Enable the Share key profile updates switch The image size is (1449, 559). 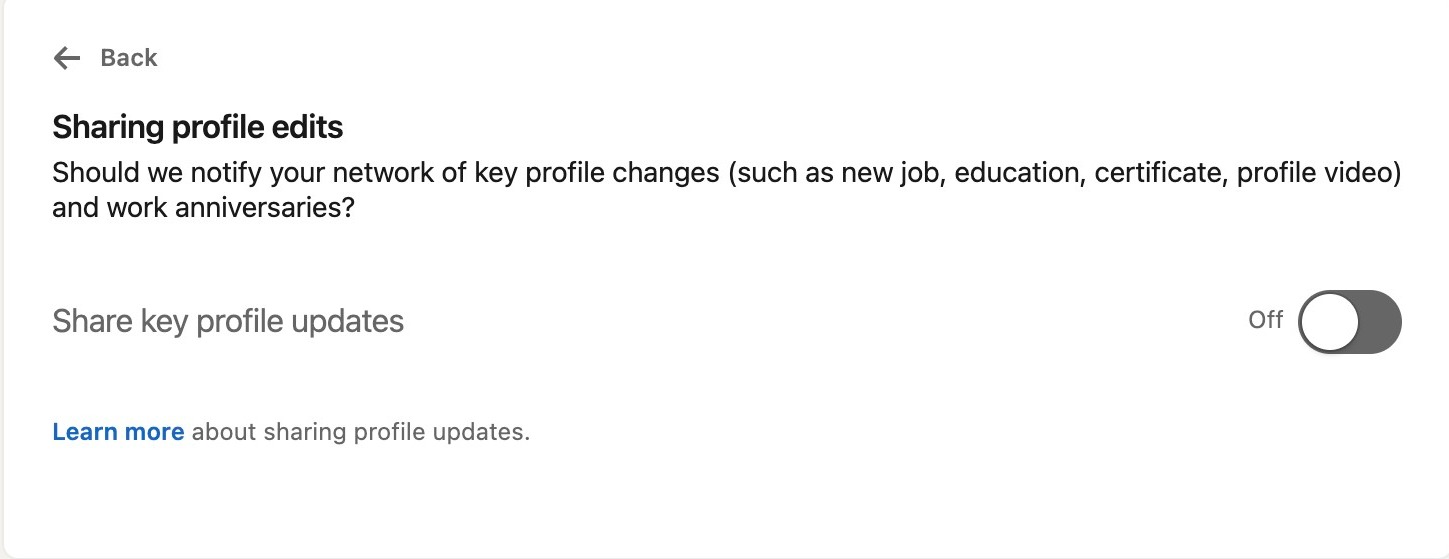tap(1349, 322)
